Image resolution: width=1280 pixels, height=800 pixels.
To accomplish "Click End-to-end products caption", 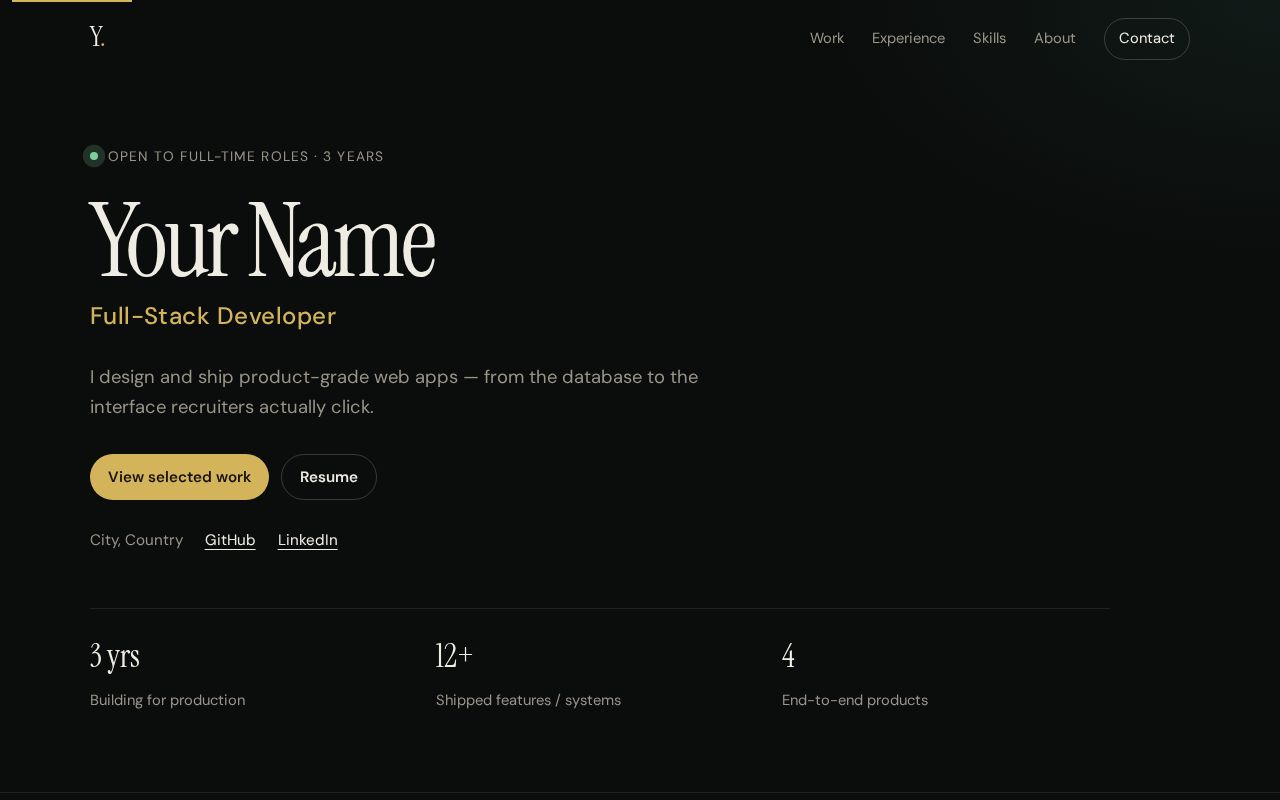I will (855, 700).
